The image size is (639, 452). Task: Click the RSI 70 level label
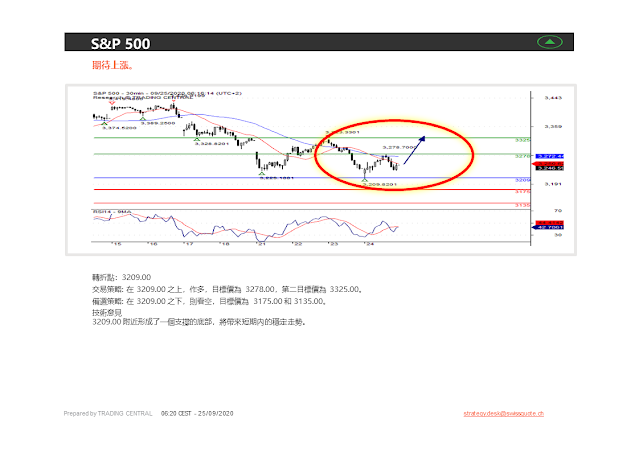coord(558,211)
